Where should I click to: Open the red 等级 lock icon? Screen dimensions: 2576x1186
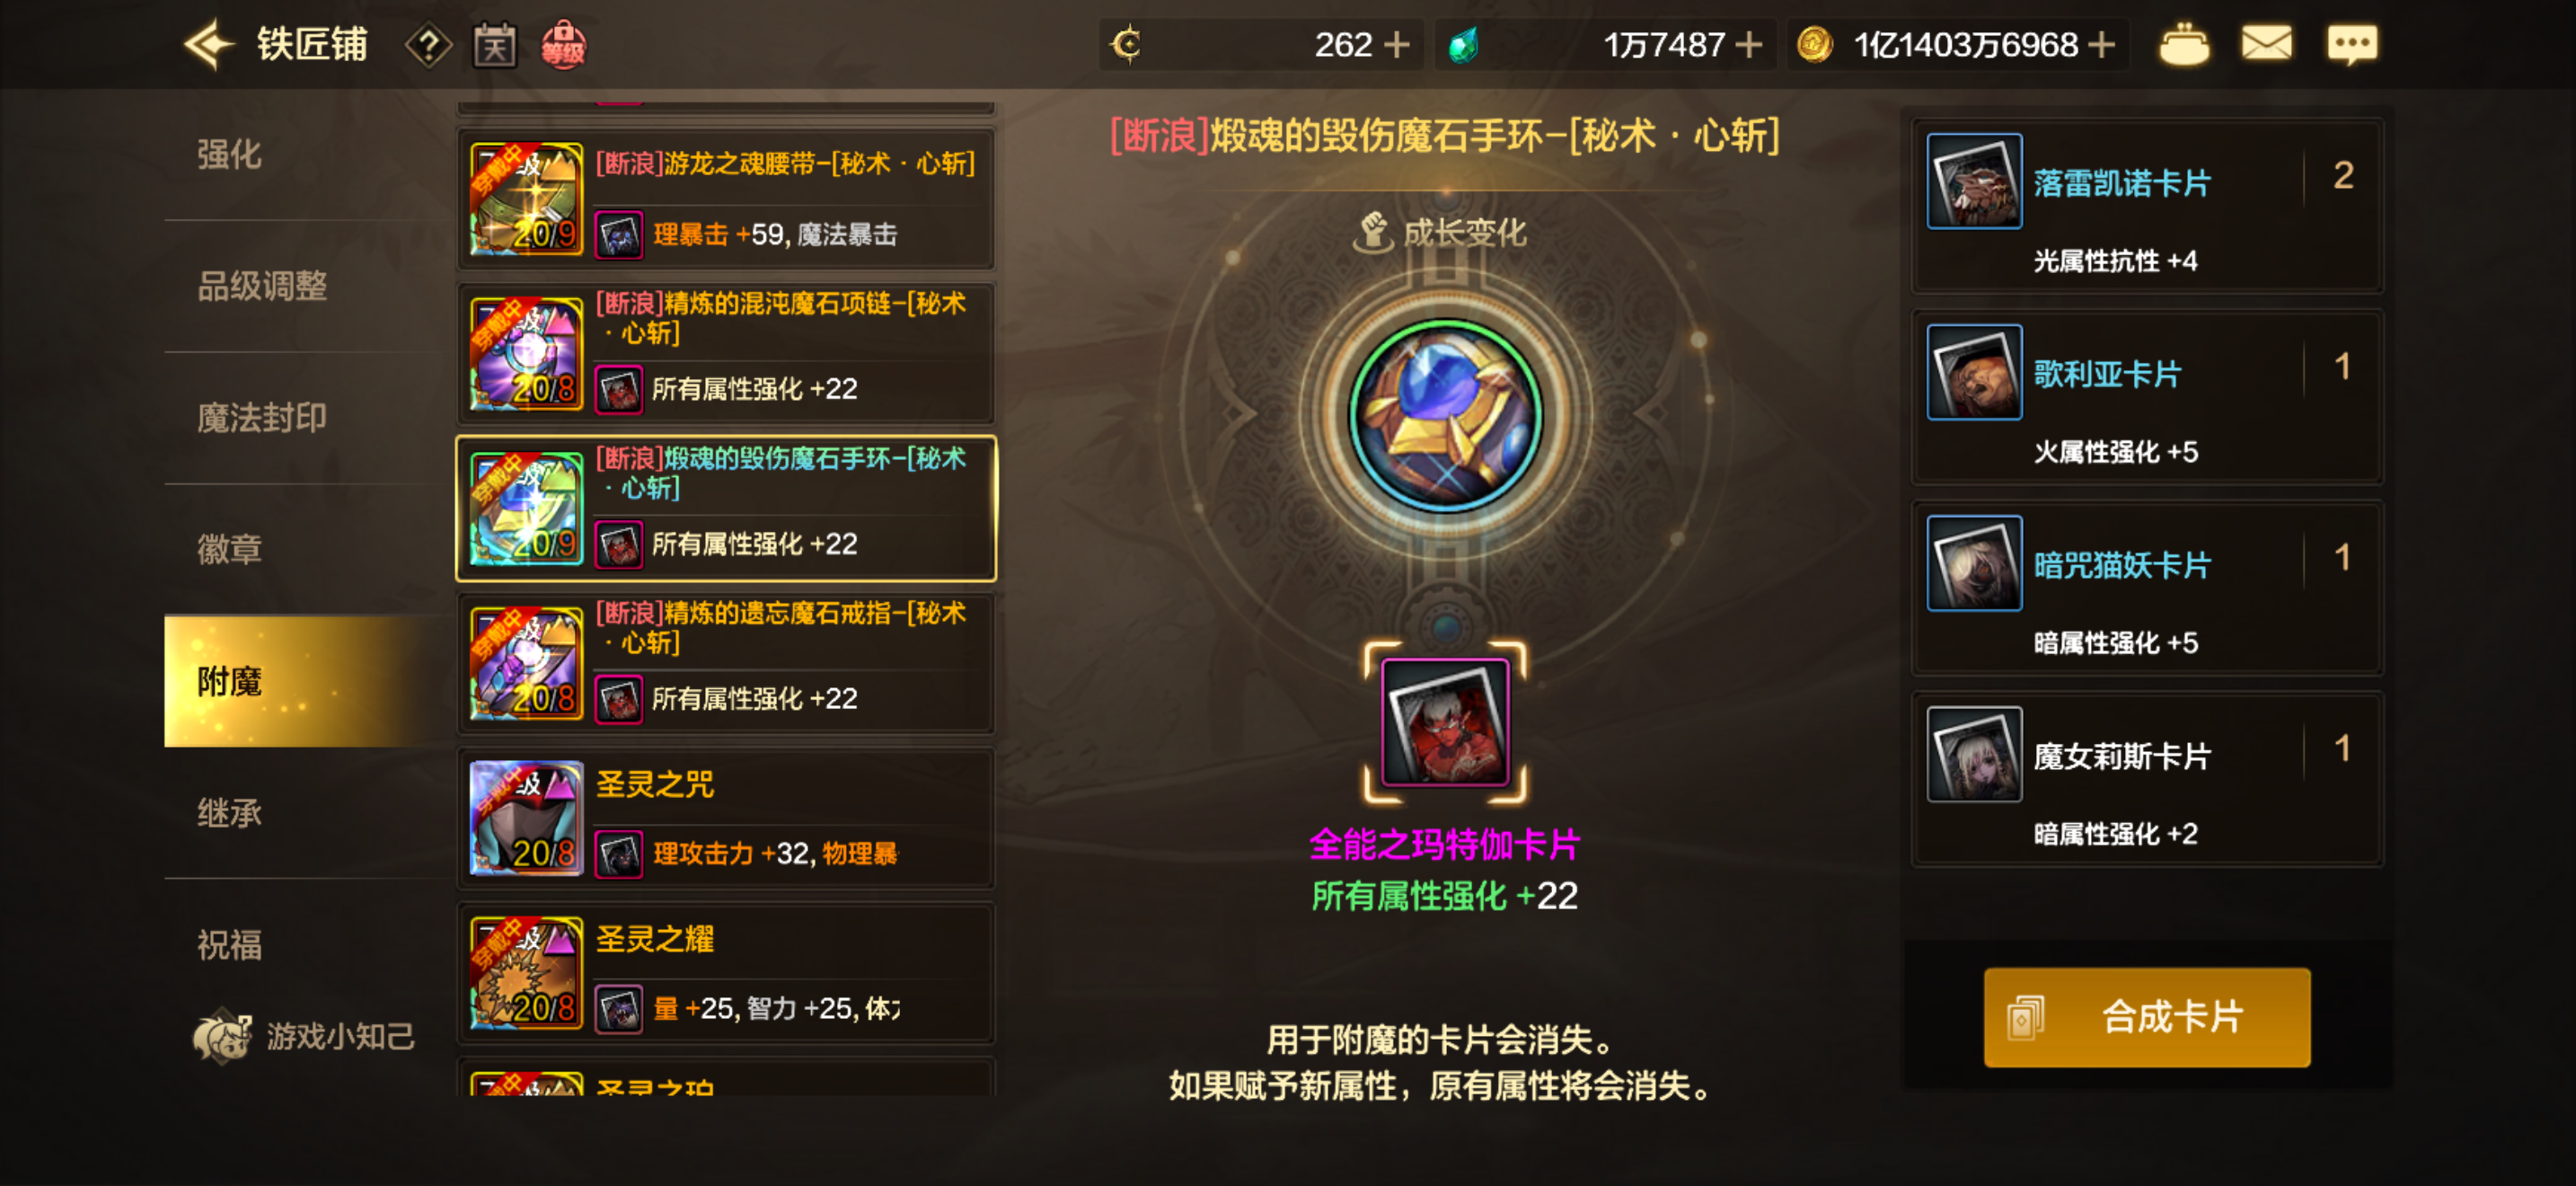pyautogui.click(x=563, y=45)
